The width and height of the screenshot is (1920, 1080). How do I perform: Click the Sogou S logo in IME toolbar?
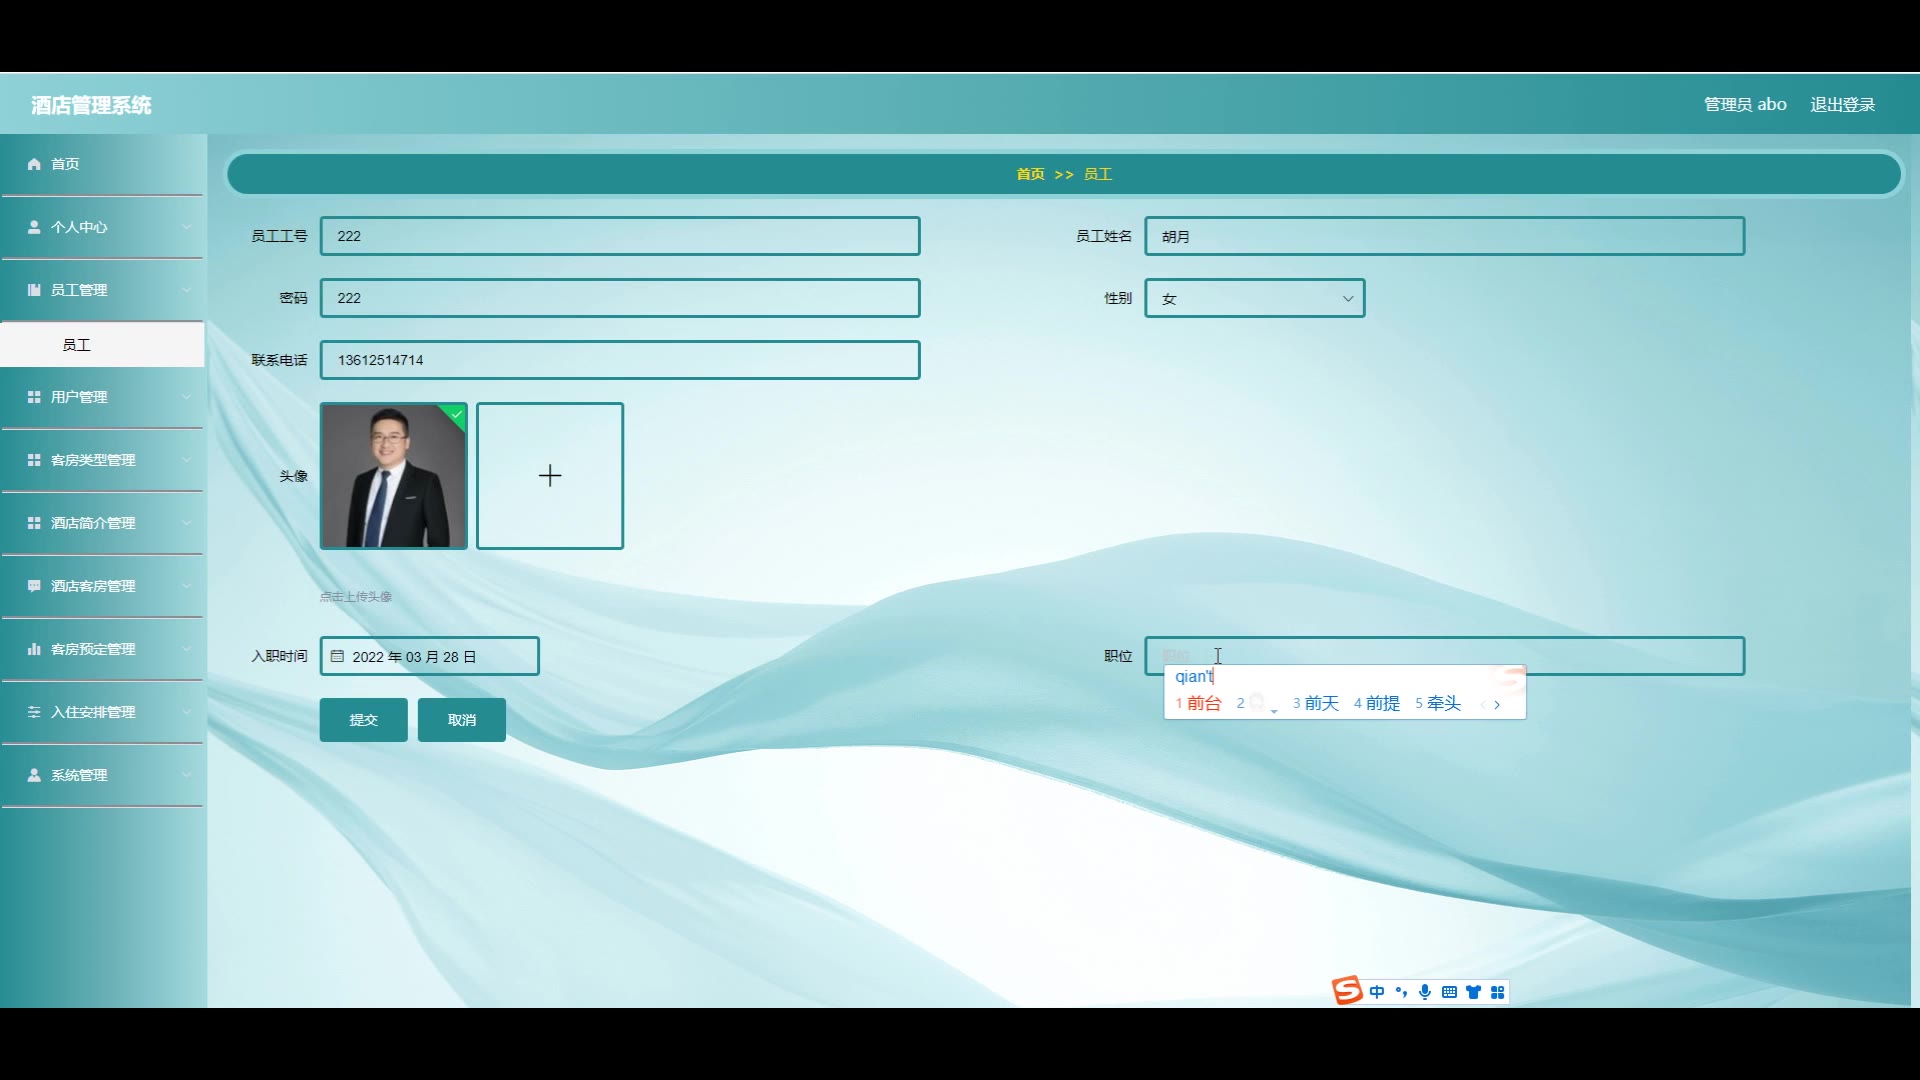1347,991
